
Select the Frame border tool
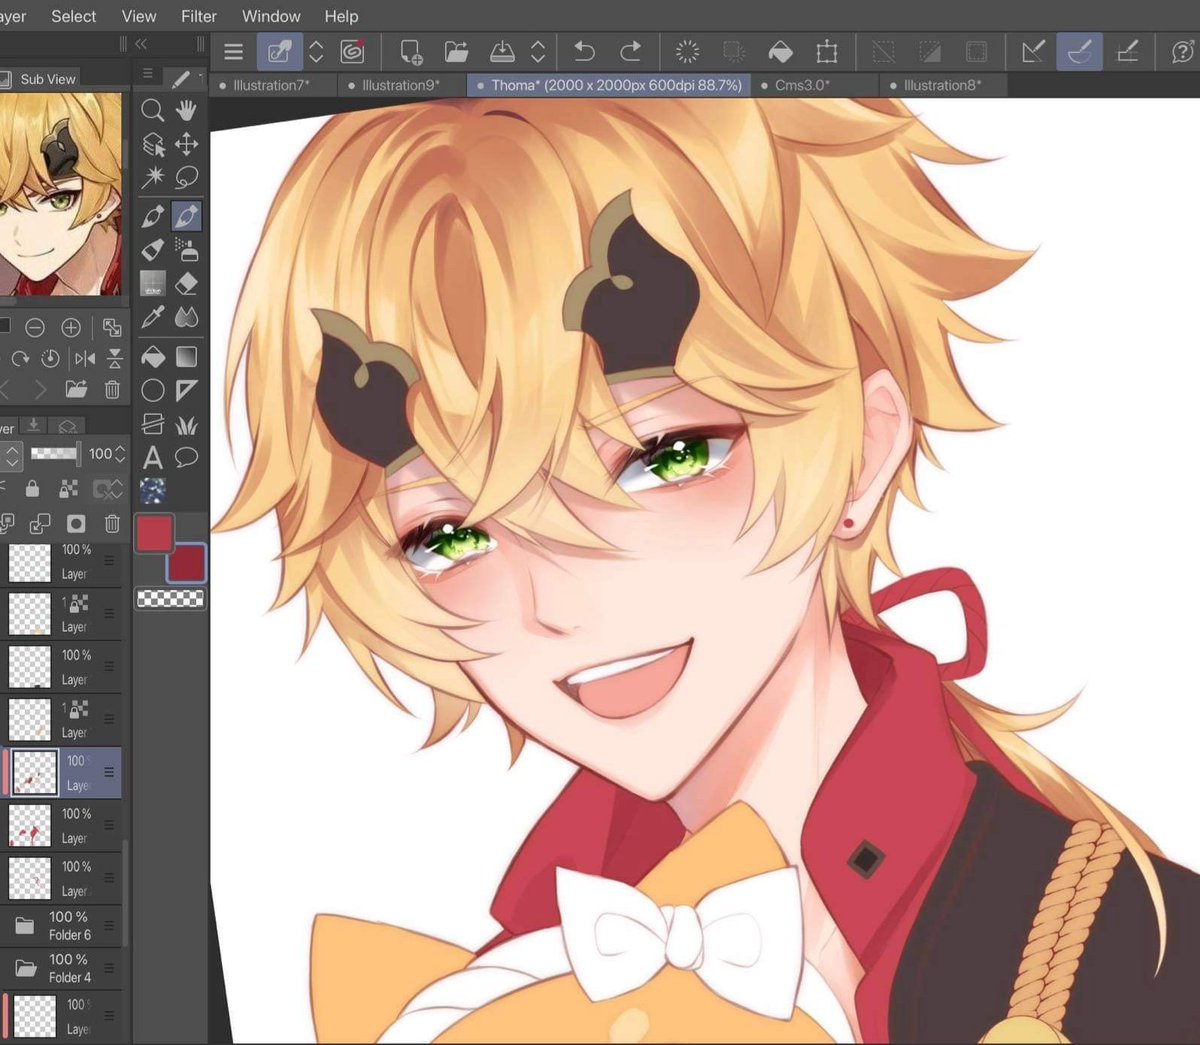(152, 424)
